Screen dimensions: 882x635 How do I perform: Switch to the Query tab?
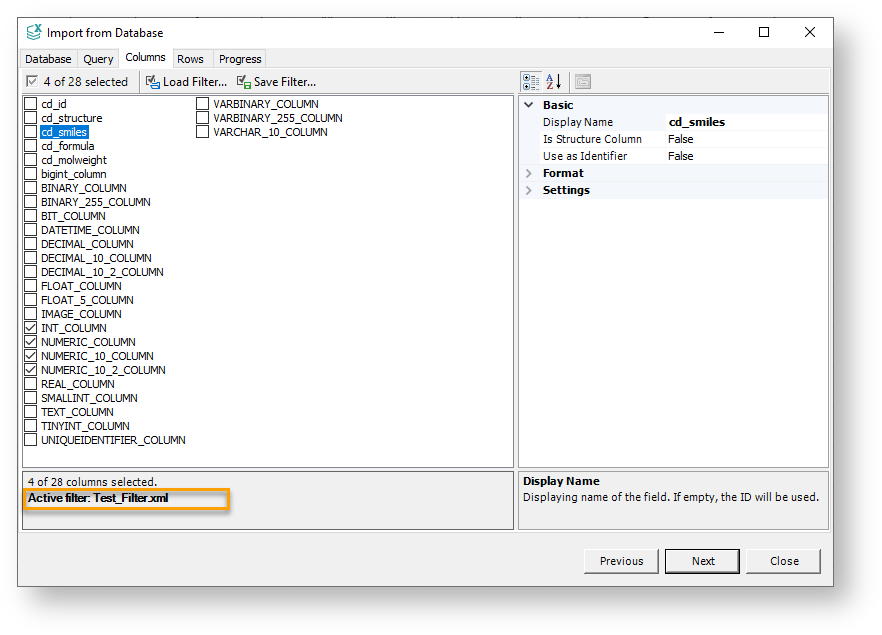click(98, 58)
